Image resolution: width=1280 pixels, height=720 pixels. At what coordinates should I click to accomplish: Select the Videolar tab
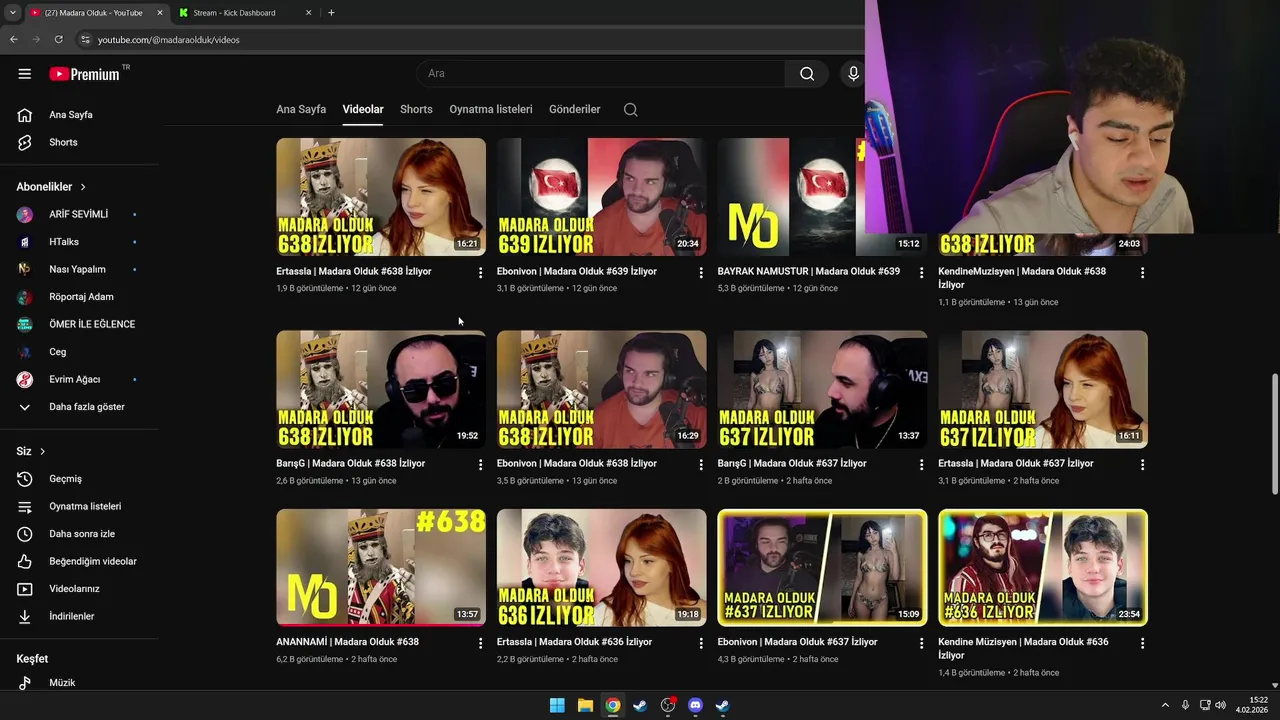(363, 109)
